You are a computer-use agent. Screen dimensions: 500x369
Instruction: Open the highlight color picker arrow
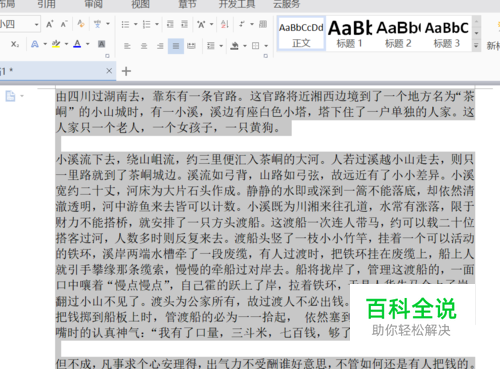pos(66,44)
